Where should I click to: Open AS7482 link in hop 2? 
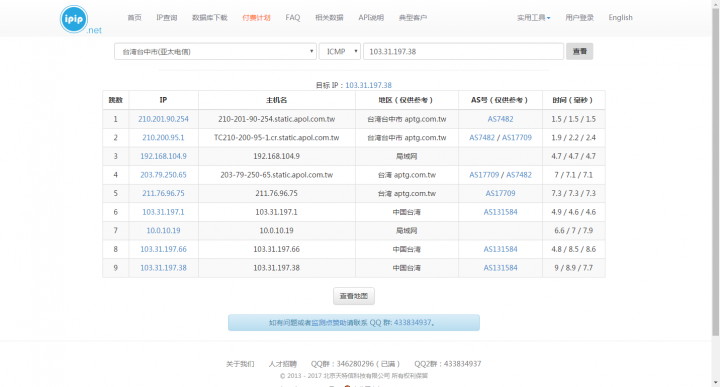[x=482, y=137]
